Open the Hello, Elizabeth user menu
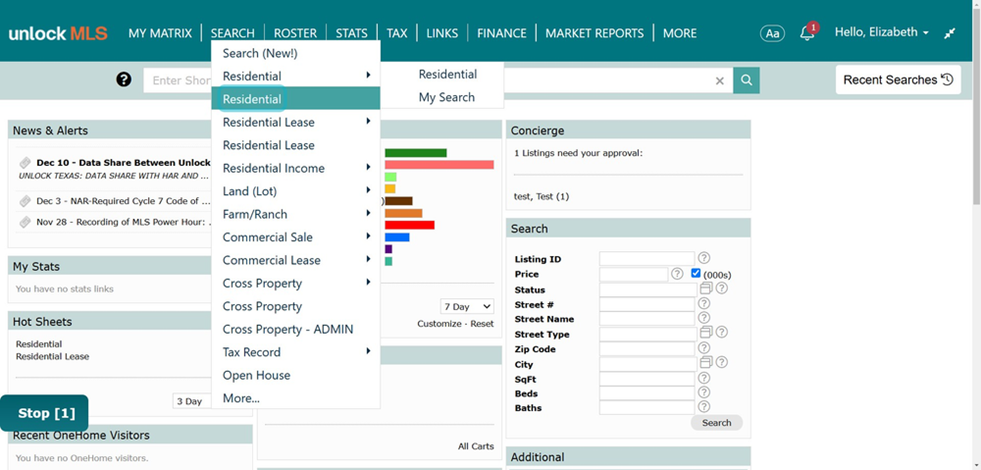Screen dimensions: 981x470 882,33
